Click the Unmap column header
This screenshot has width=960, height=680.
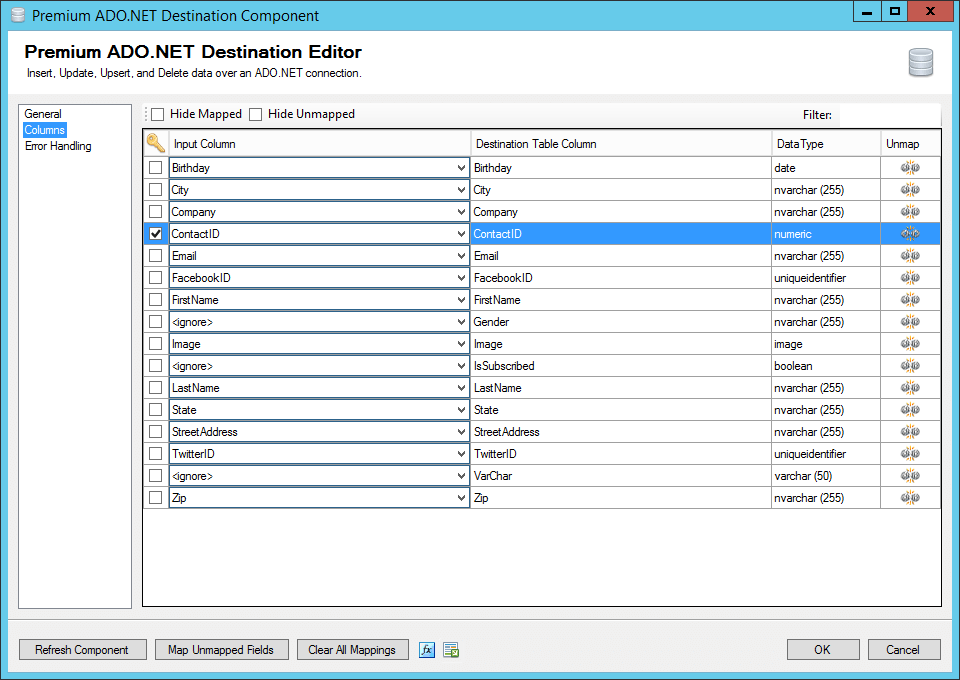910,144
